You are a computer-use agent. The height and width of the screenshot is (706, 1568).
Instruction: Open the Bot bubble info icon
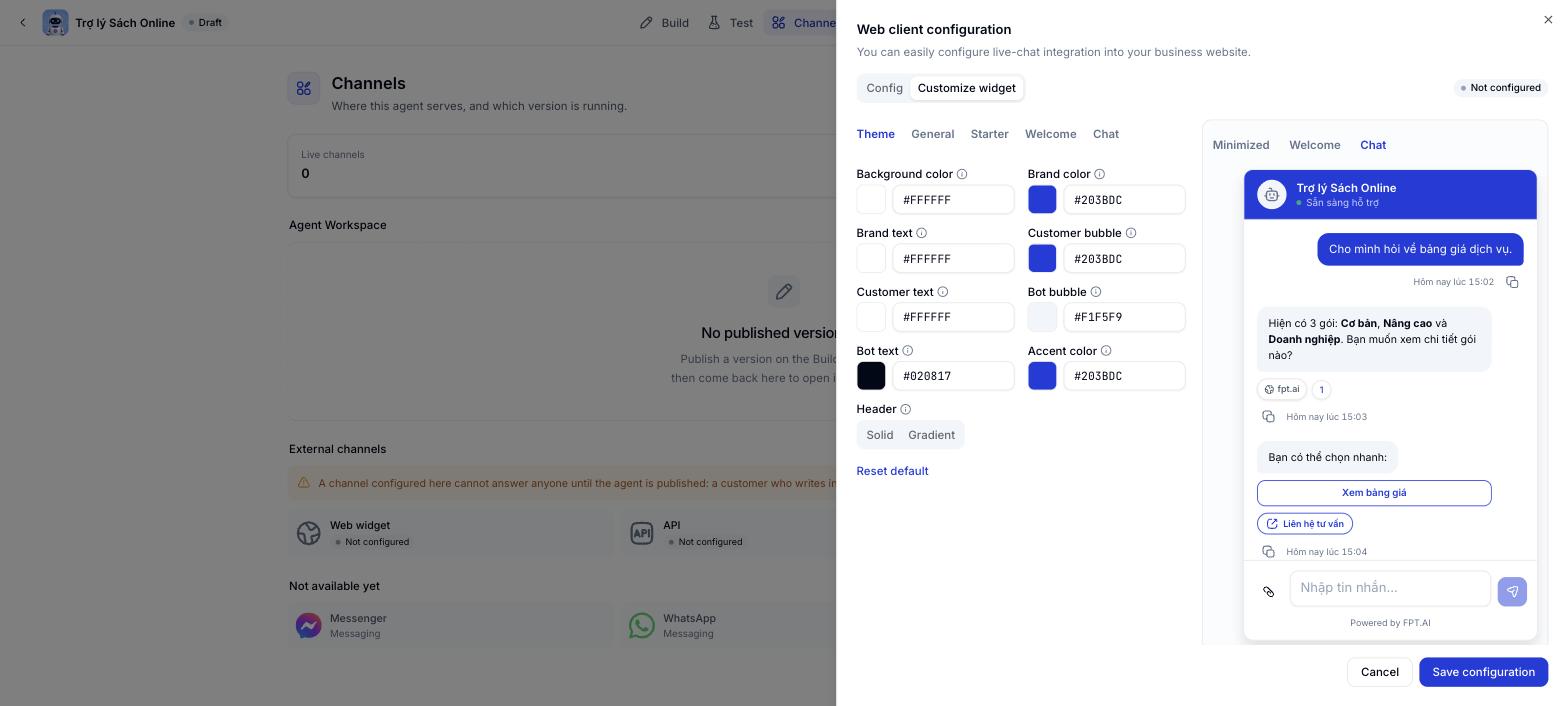[x=1096, y=292]
